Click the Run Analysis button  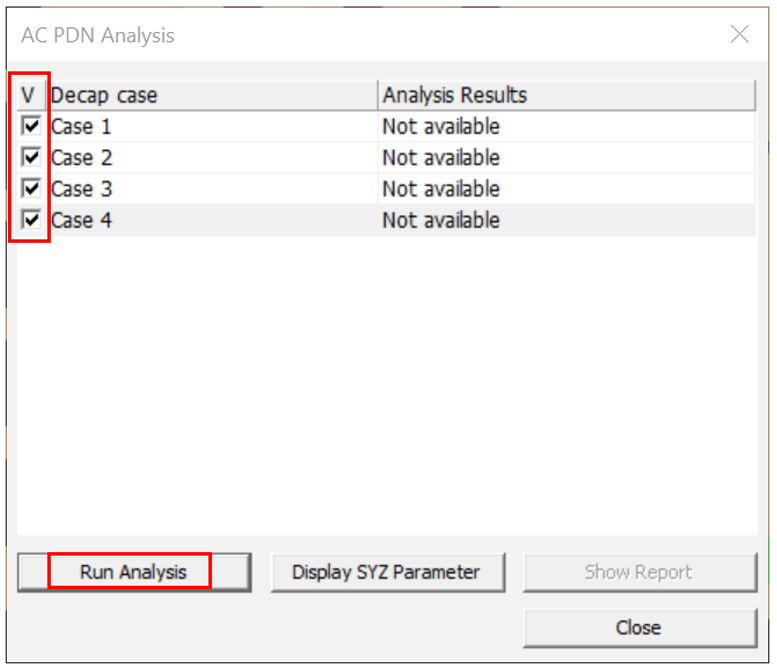133,572
